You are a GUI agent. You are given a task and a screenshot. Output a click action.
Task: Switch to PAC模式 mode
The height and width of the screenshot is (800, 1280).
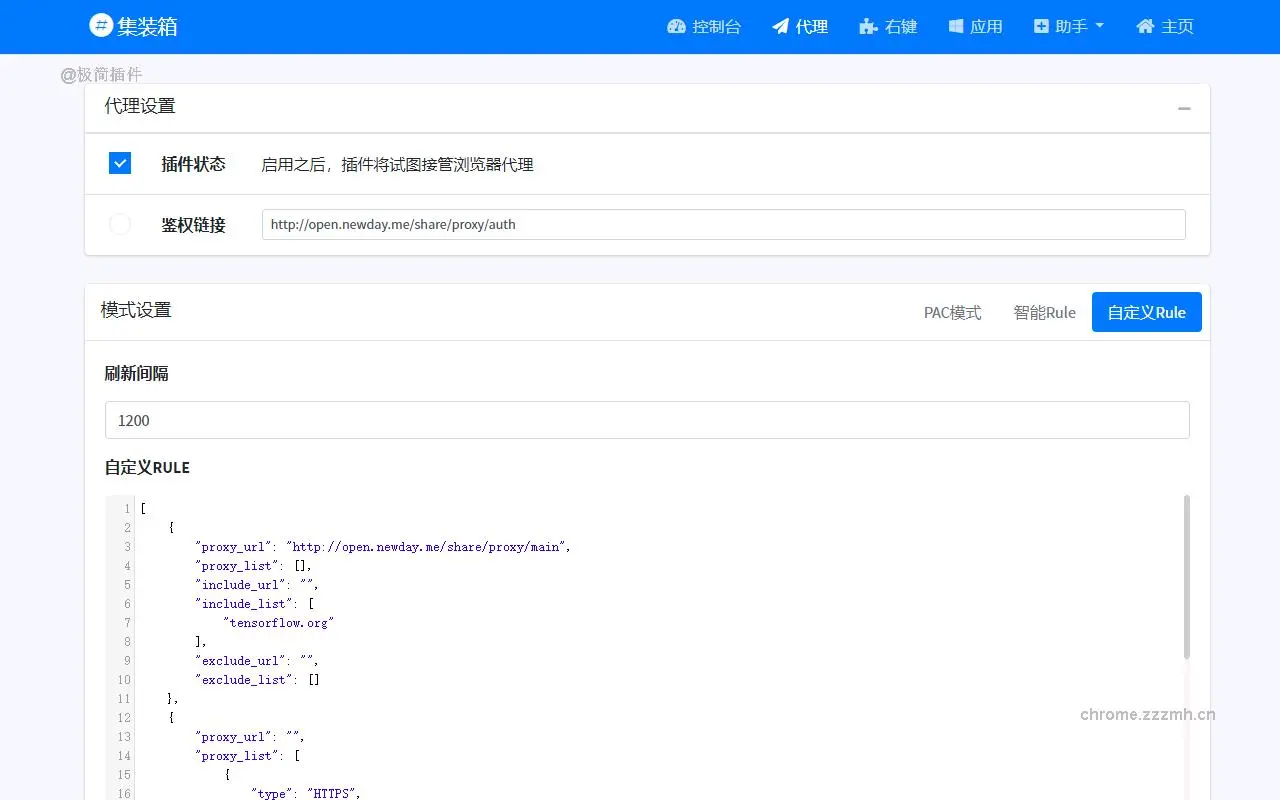pyautogui.click(x=952, y=312)
